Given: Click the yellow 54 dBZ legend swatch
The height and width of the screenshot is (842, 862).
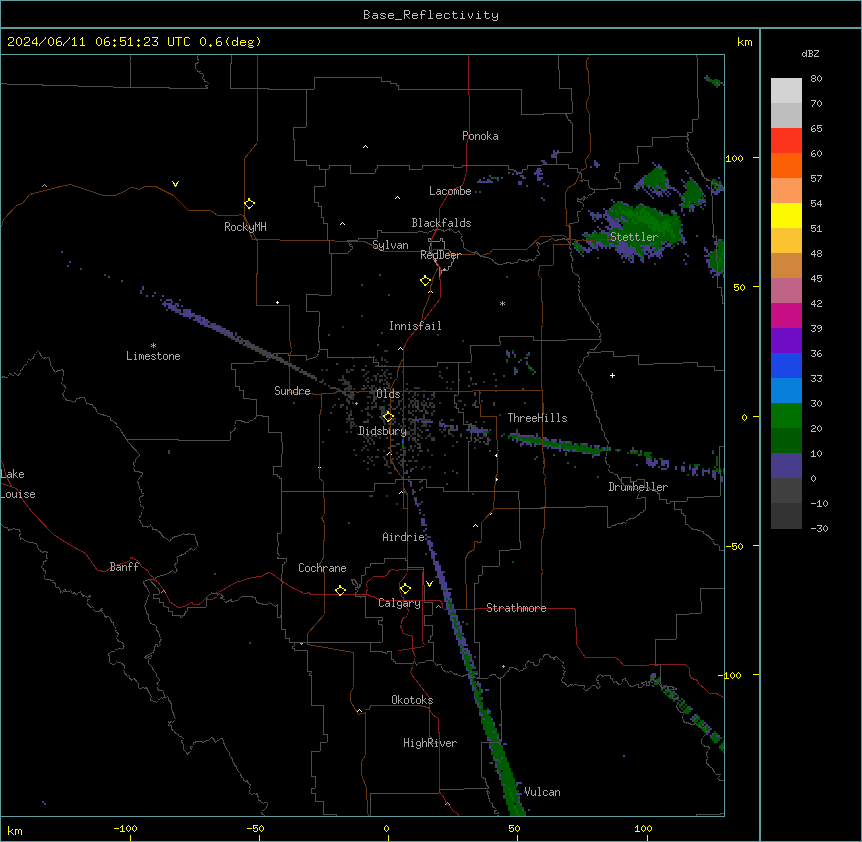Looking at the screenshot, I should (x=786, y=215).
